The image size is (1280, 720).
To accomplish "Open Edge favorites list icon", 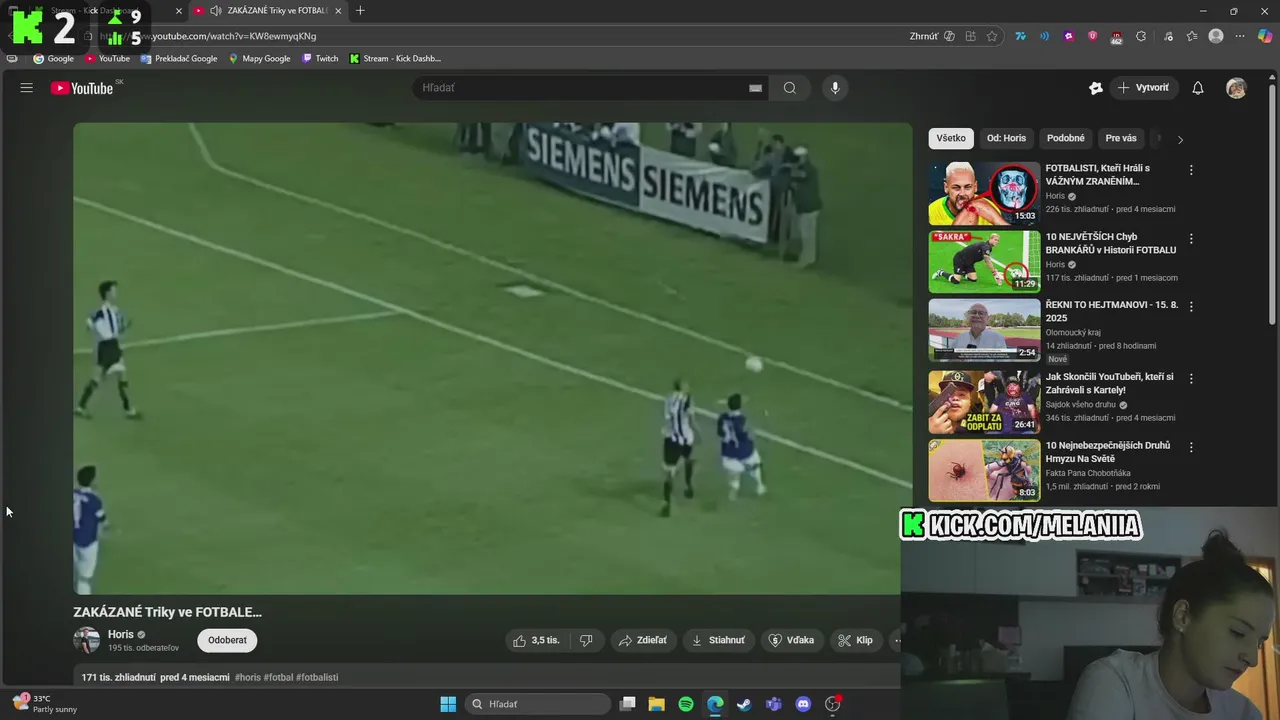I will pos(1192,36).
